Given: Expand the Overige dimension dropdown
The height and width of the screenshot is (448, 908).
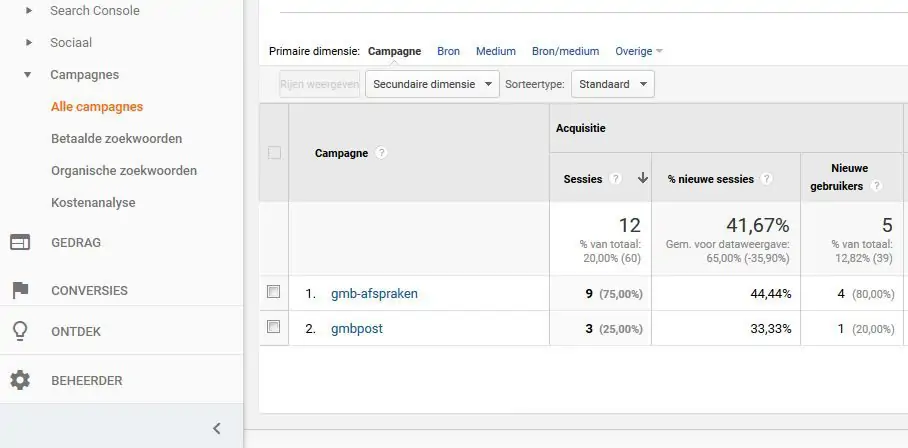Looking at the screenshot, I should [x=639, y=51].
